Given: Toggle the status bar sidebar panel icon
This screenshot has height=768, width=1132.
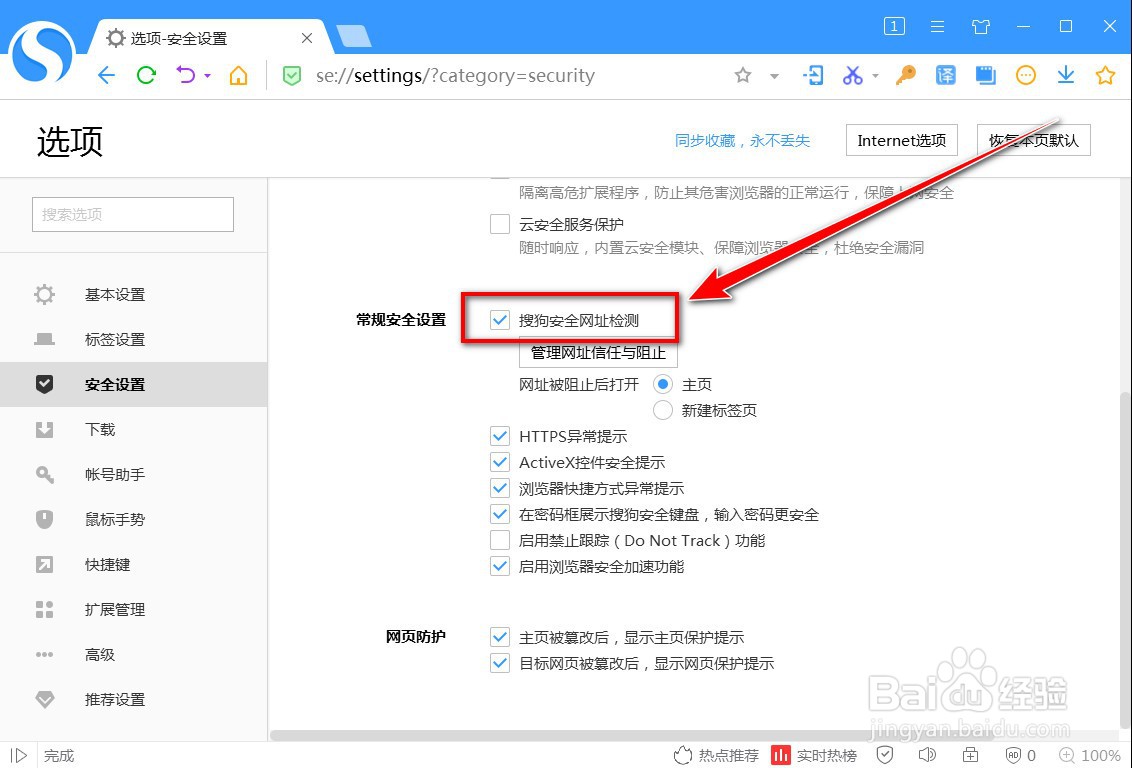Looking at the screenshot, I should [x=19, y=756].
